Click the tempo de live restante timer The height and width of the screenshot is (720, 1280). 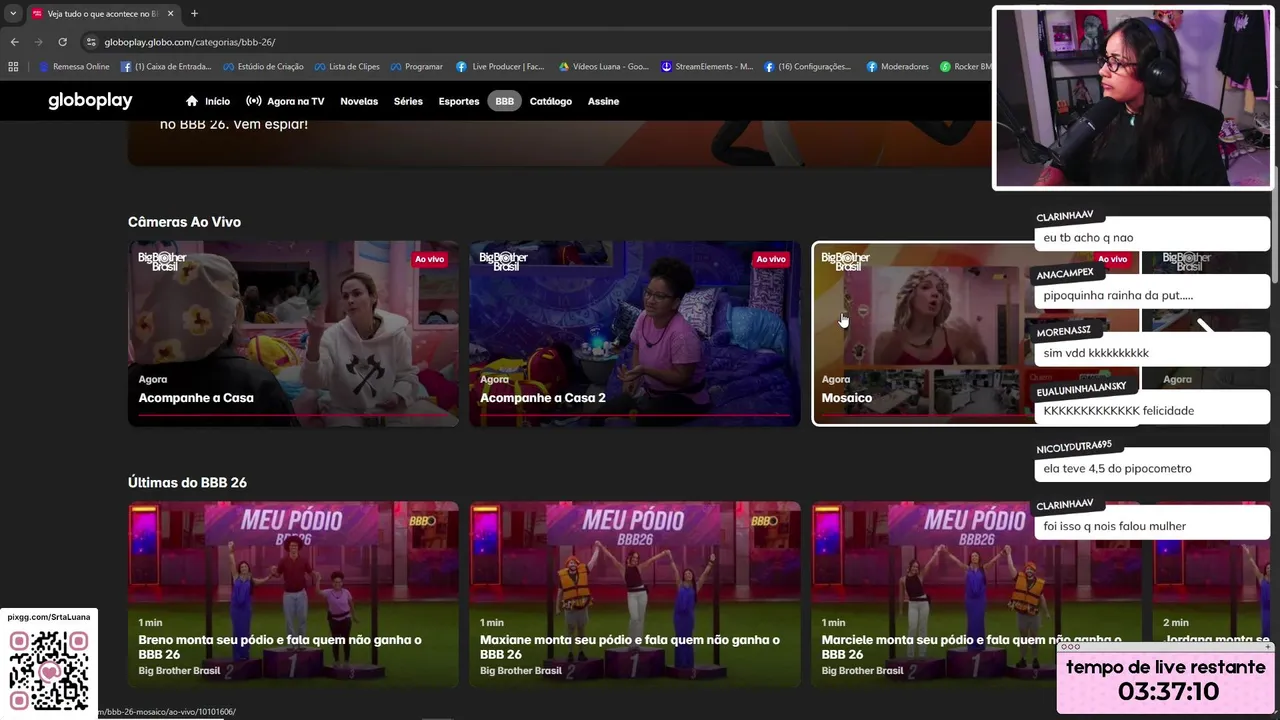pyautogui.click(x=1168, y=680)
